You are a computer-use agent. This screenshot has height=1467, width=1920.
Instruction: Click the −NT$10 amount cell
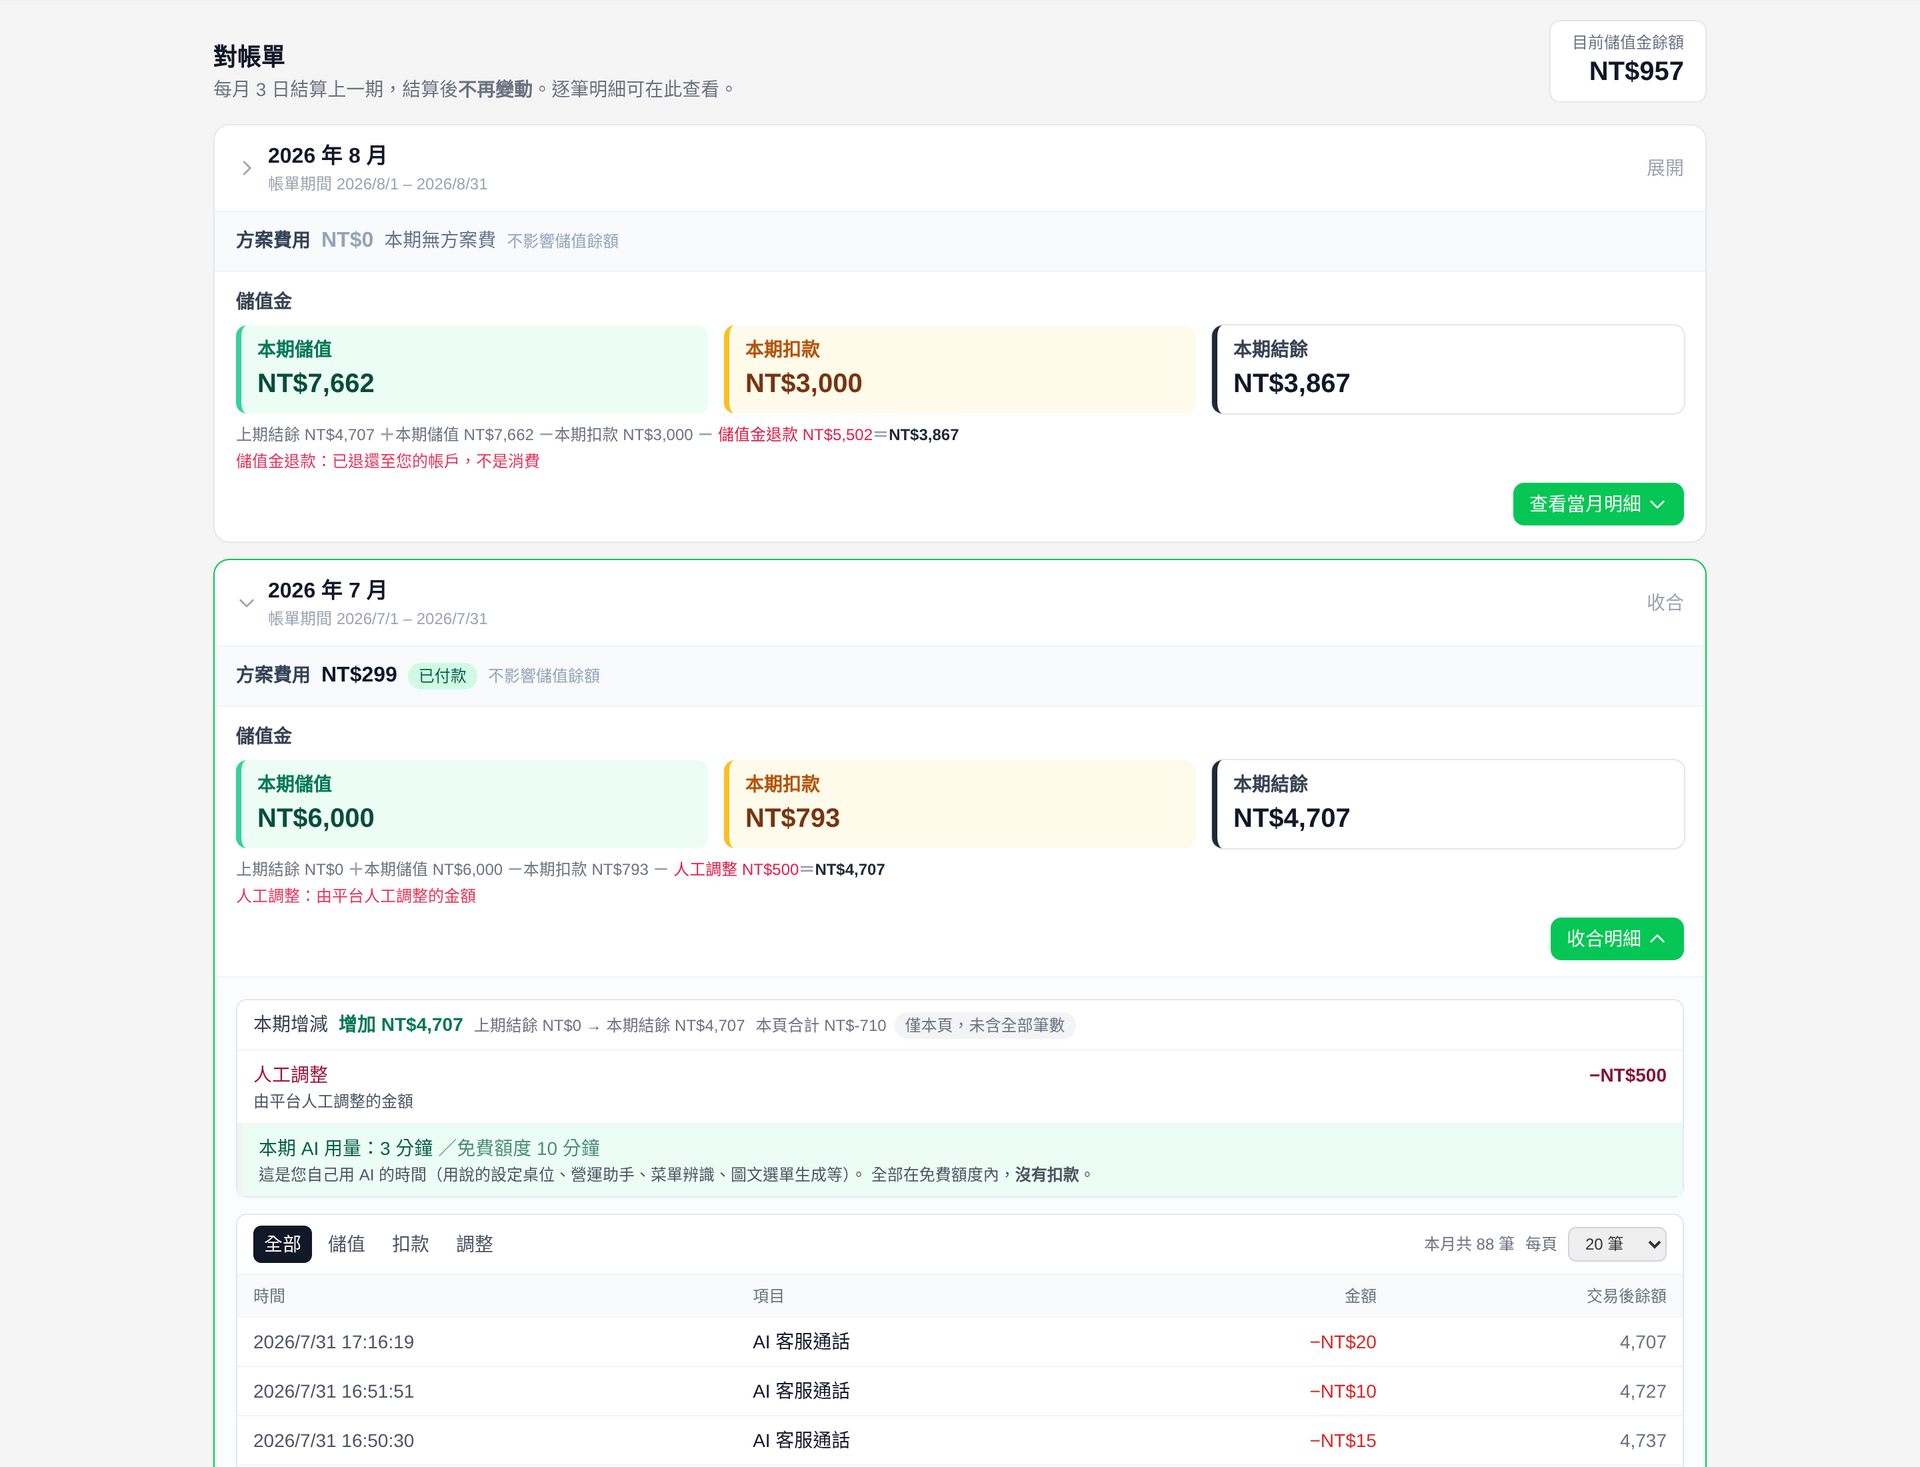tap(1343, 1391)
